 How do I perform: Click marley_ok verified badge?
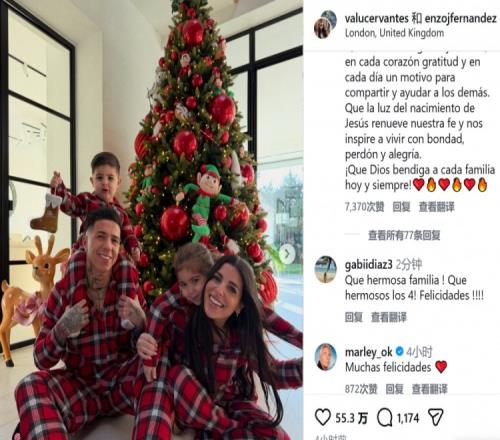tap(399, 351)
